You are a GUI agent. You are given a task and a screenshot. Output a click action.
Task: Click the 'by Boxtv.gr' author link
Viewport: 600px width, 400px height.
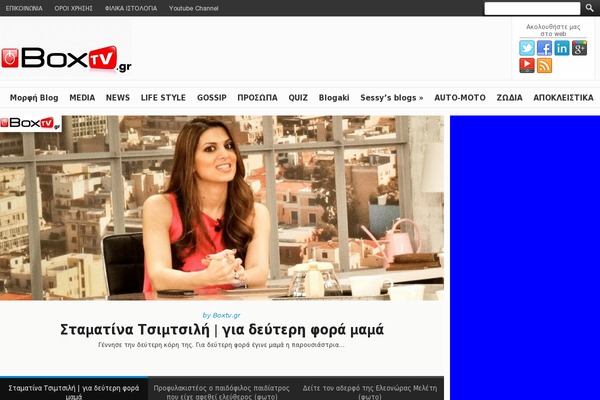pos(221,315)
